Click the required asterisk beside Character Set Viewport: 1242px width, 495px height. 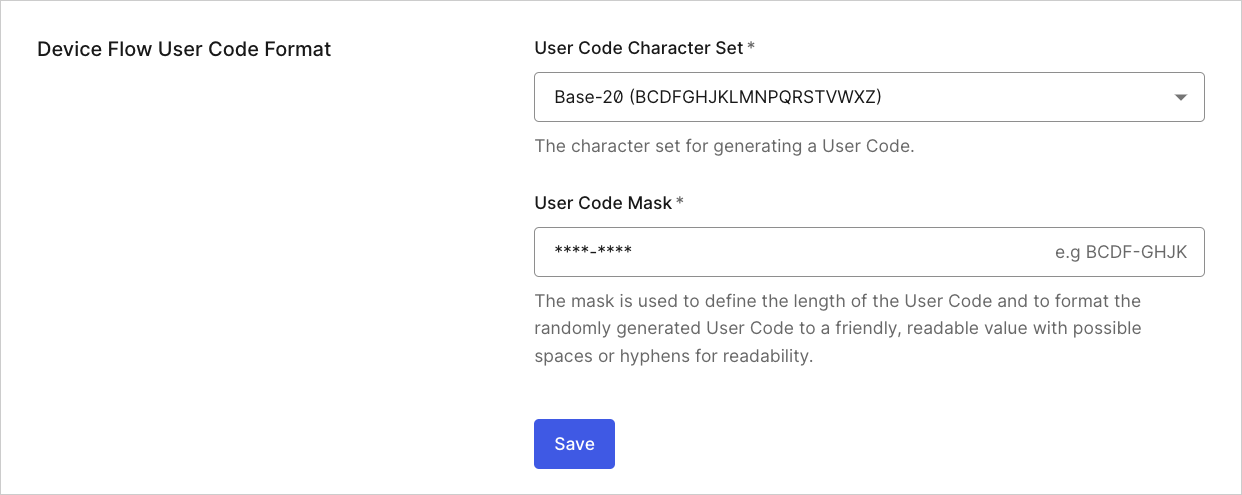tap(751, 46)
